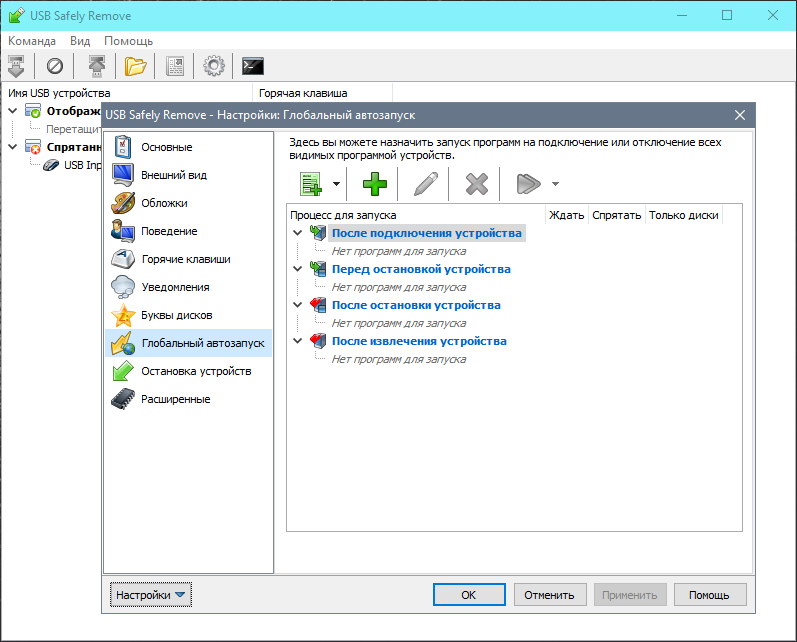Select 'После извлечения устройства' tree item
This screenshot has width=797, height=642.
click(419, 341)
